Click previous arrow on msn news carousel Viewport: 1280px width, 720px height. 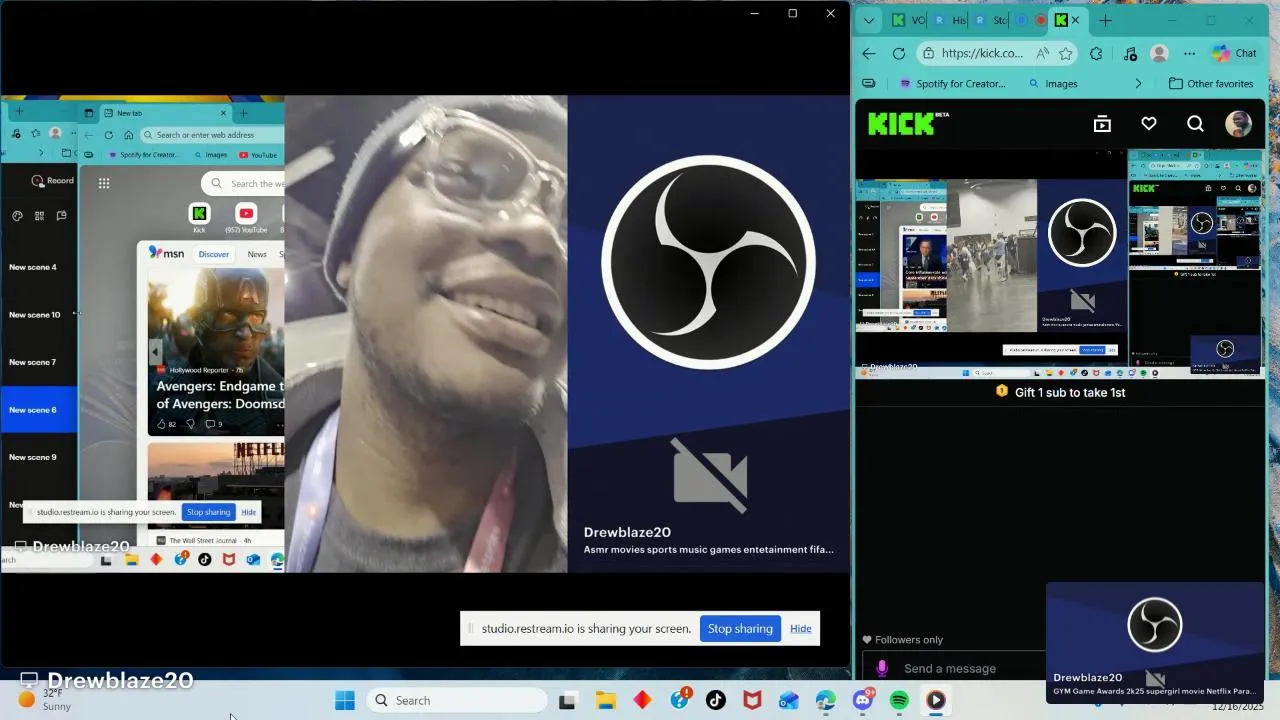(155, 352)
